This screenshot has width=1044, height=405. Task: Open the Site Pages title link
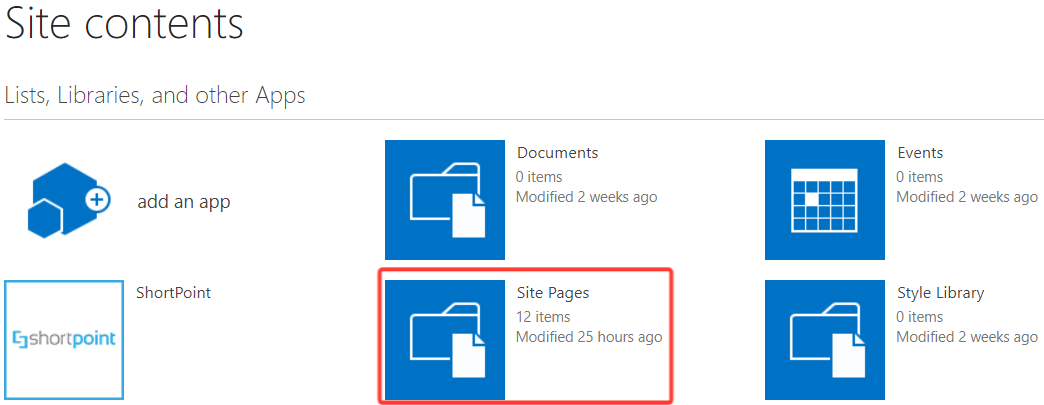click(x=553, y=292)
